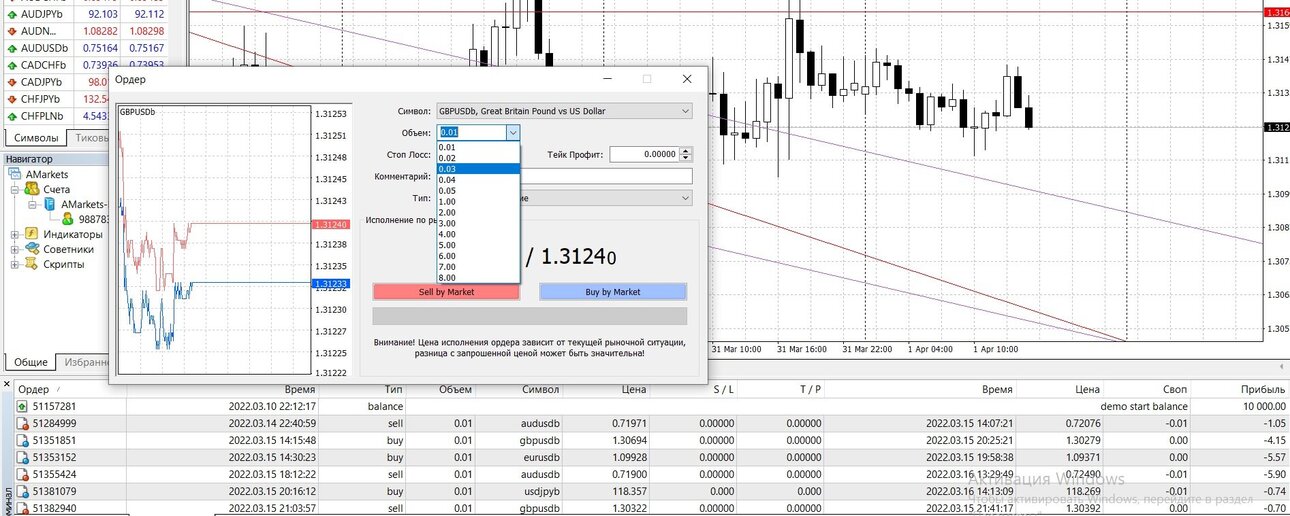This screenshot has width=1290, height=516.
Task: Click the gray progress bar under Sell button
Action: (x=530, y=316)
